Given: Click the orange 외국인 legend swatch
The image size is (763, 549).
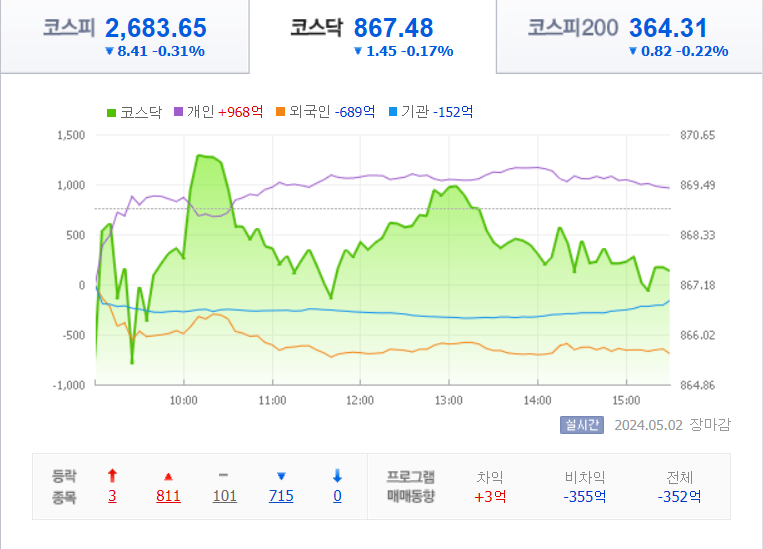Looking at the screenshot, I should 280,112.
